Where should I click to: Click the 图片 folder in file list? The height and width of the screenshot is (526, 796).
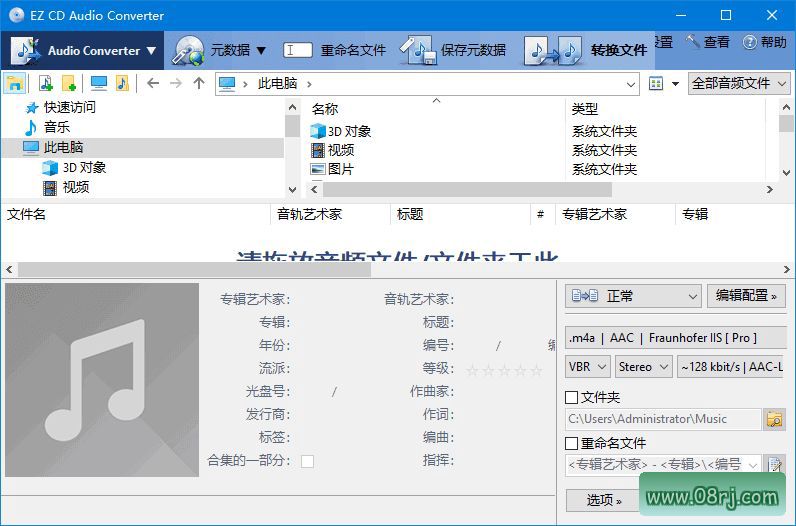341,169
